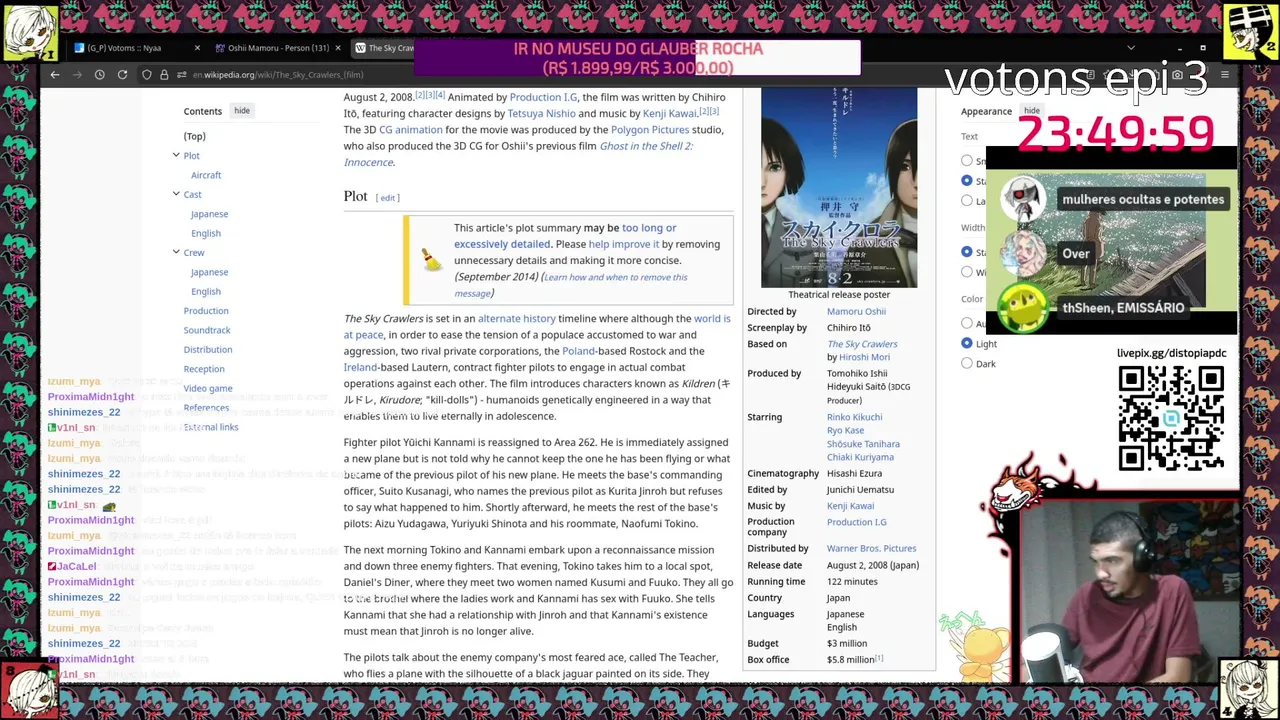Select the Wide width radio
This screenshot has height=720, width=1280.
pos(967,272)
